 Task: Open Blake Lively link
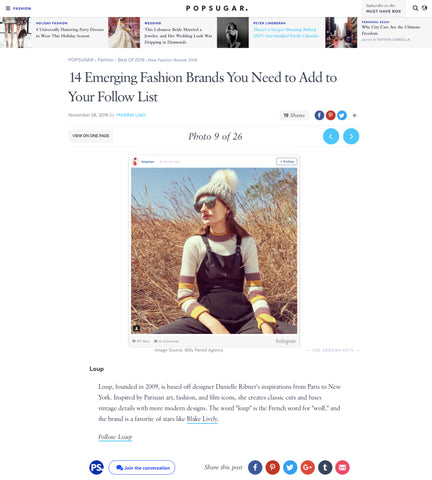point(202,419)
